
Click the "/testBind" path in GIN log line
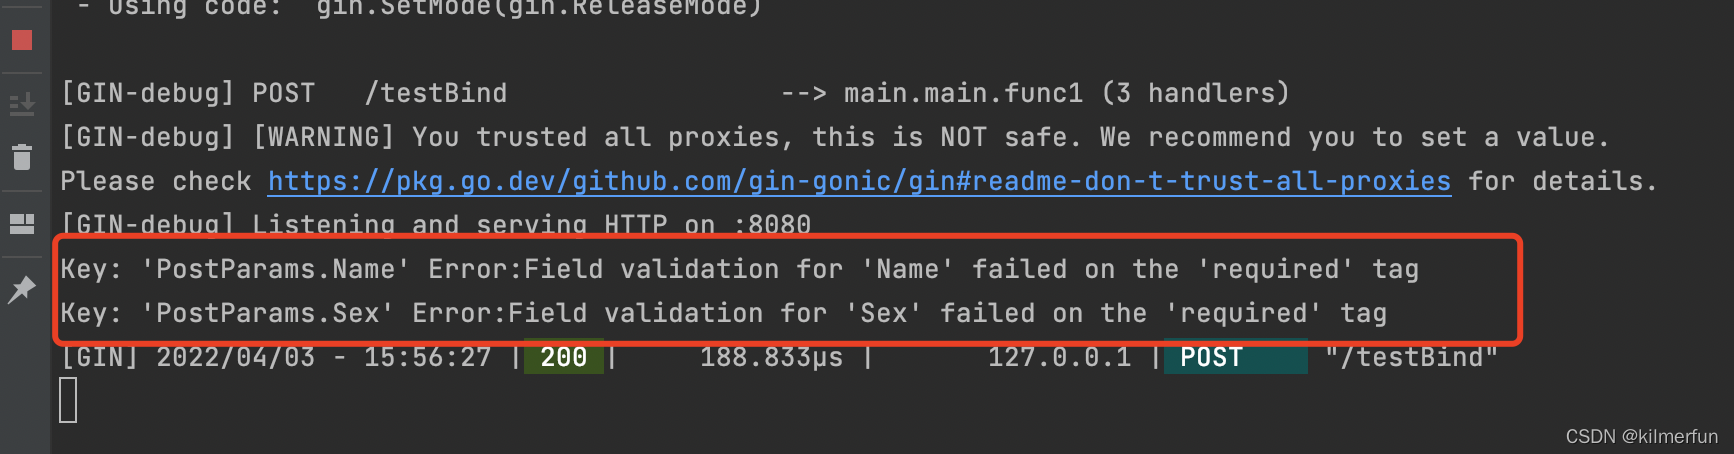tap(1411, 357)
